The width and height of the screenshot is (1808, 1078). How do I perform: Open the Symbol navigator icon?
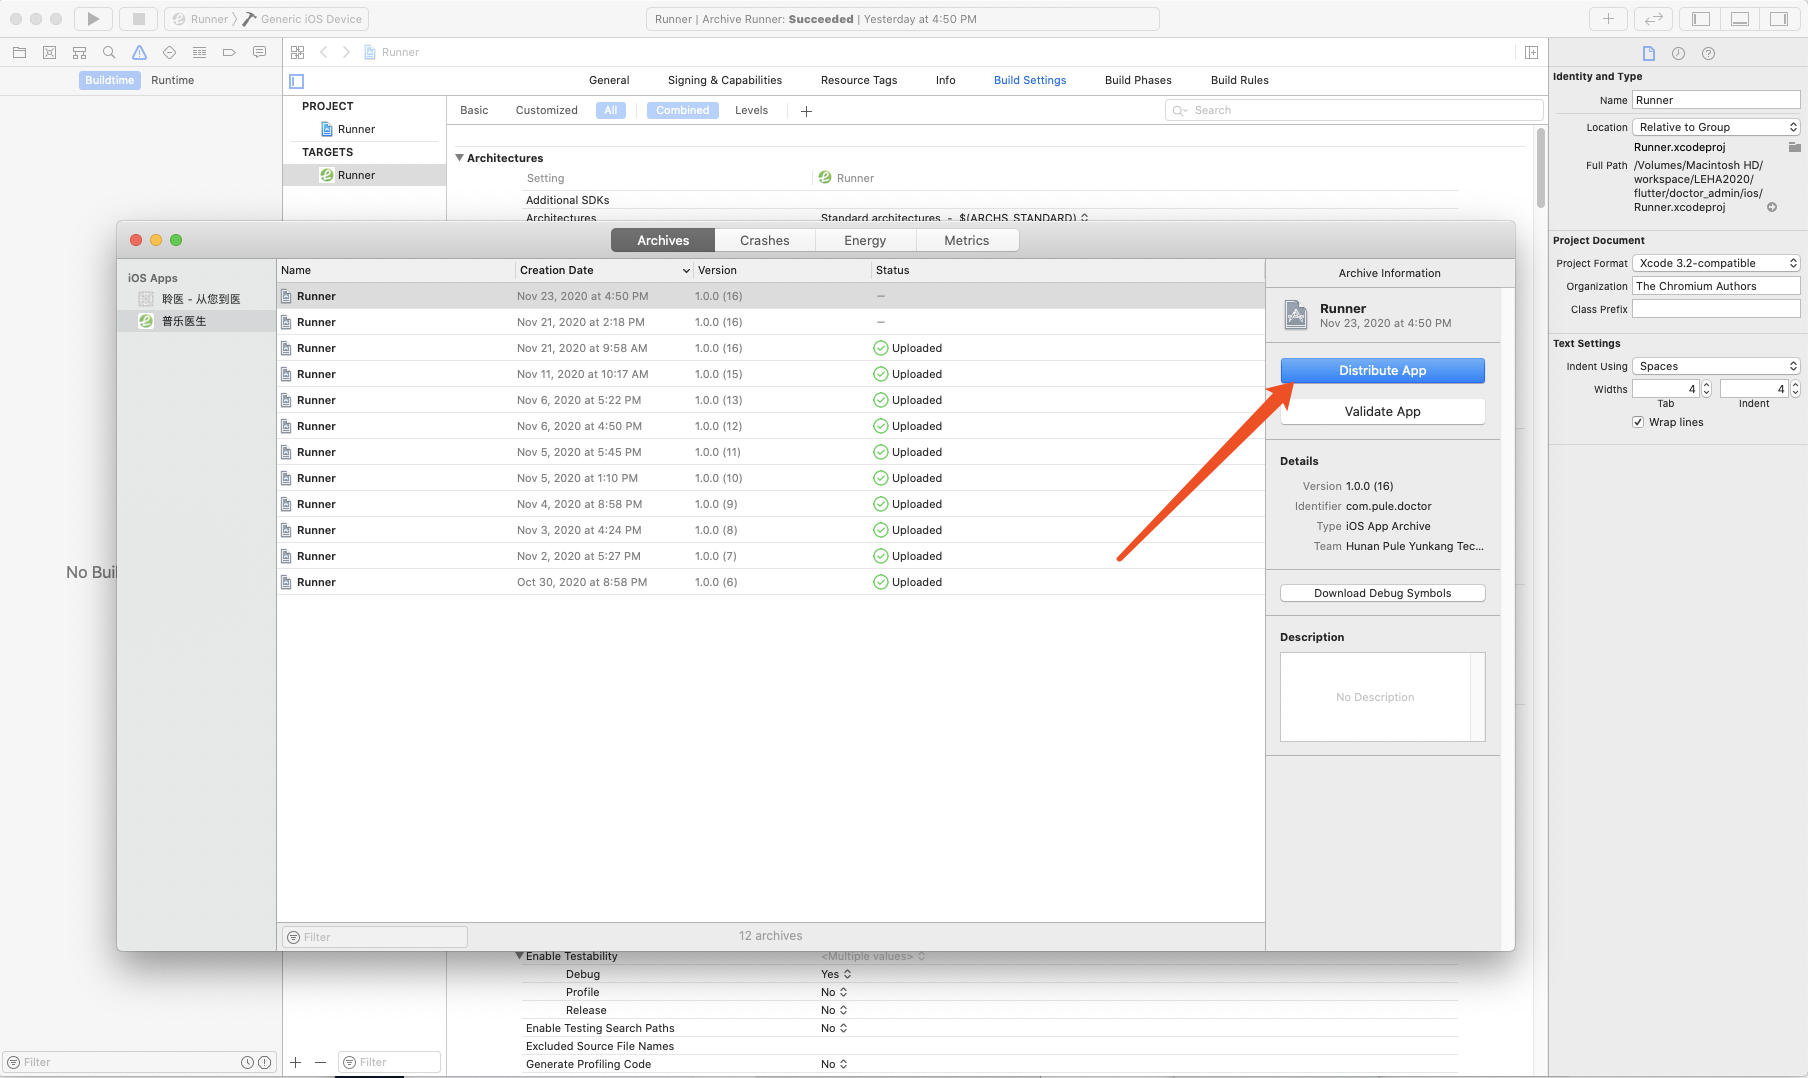[x=79, y=52]
